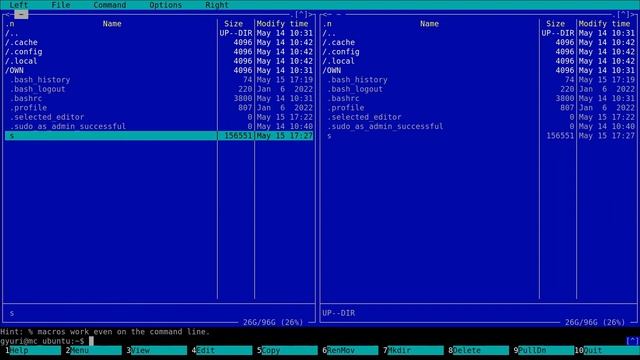Select .bash_logout in right panel
This screenshot has height=360, width=640.
[430, 89]
